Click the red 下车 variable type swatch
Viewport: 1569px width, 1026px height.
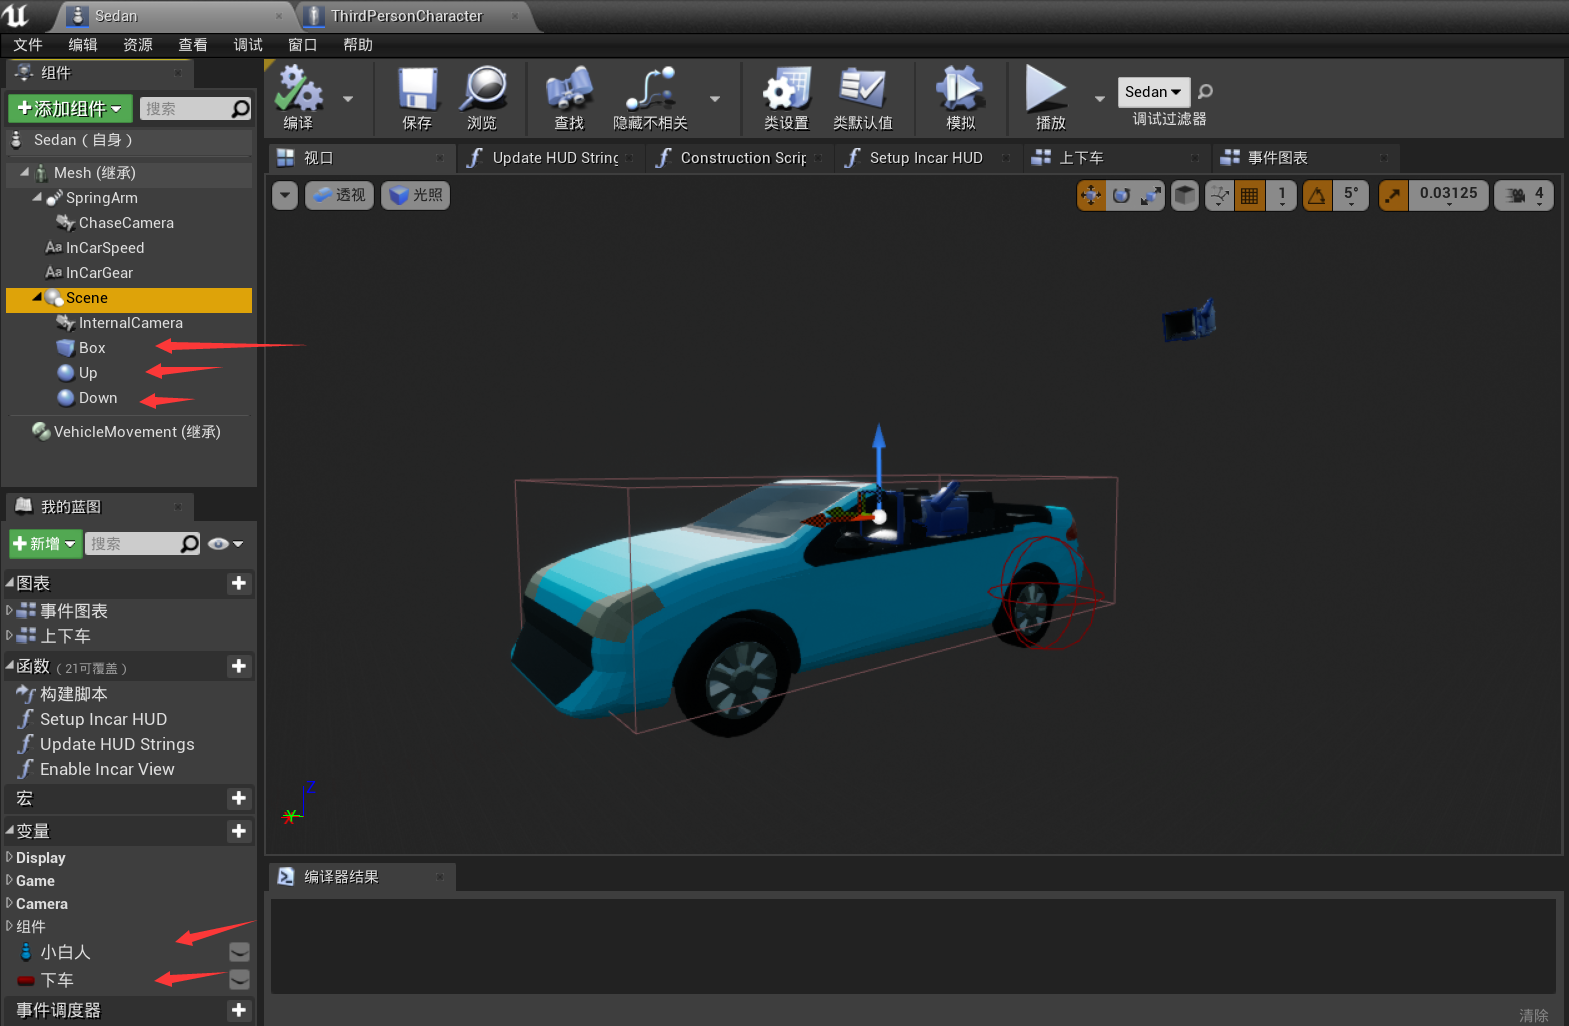(26, 981)
